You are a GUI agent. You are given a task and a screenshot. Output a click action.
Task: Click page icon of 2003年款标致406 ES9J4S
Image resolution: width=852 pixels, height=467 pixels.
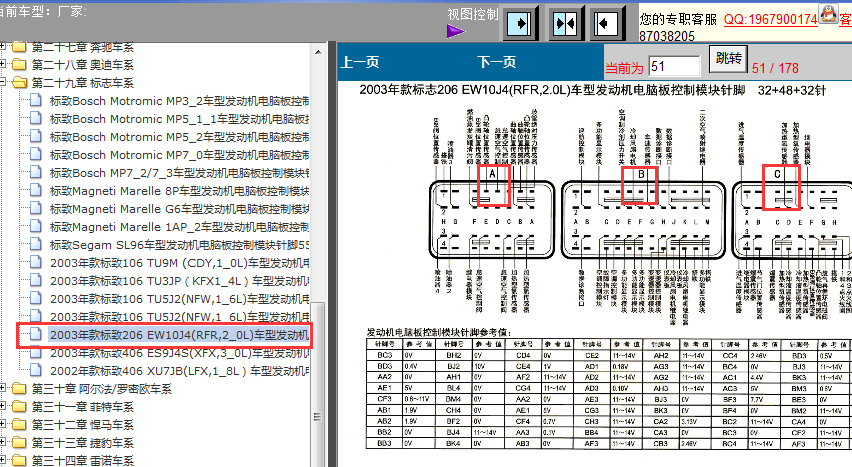36,352
